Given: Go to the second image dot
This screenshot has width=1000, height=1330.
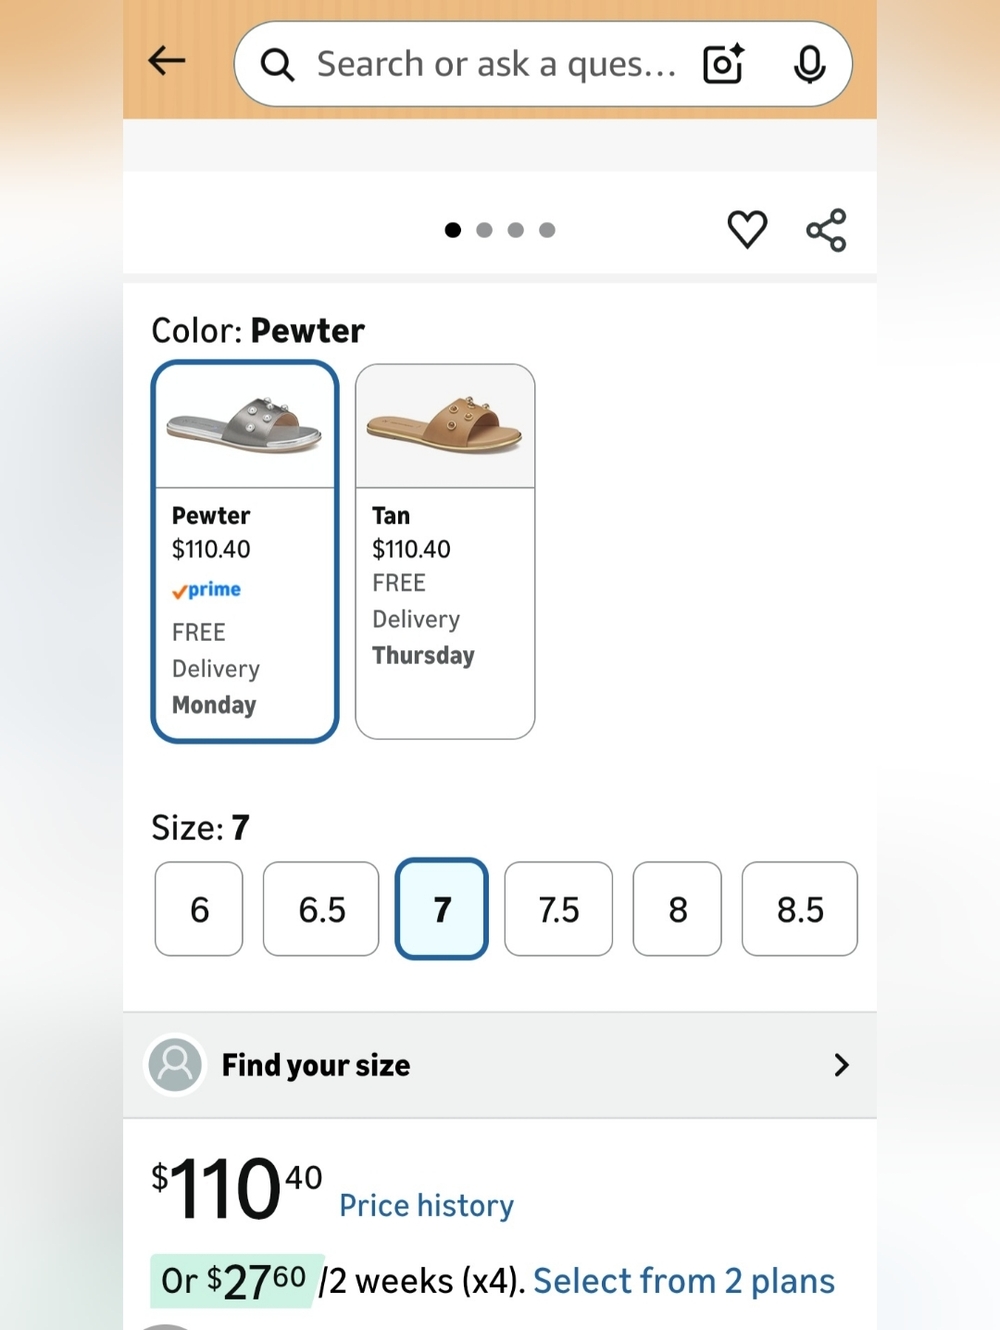Looking at the screenshot, I should click(x=484, y=230).
